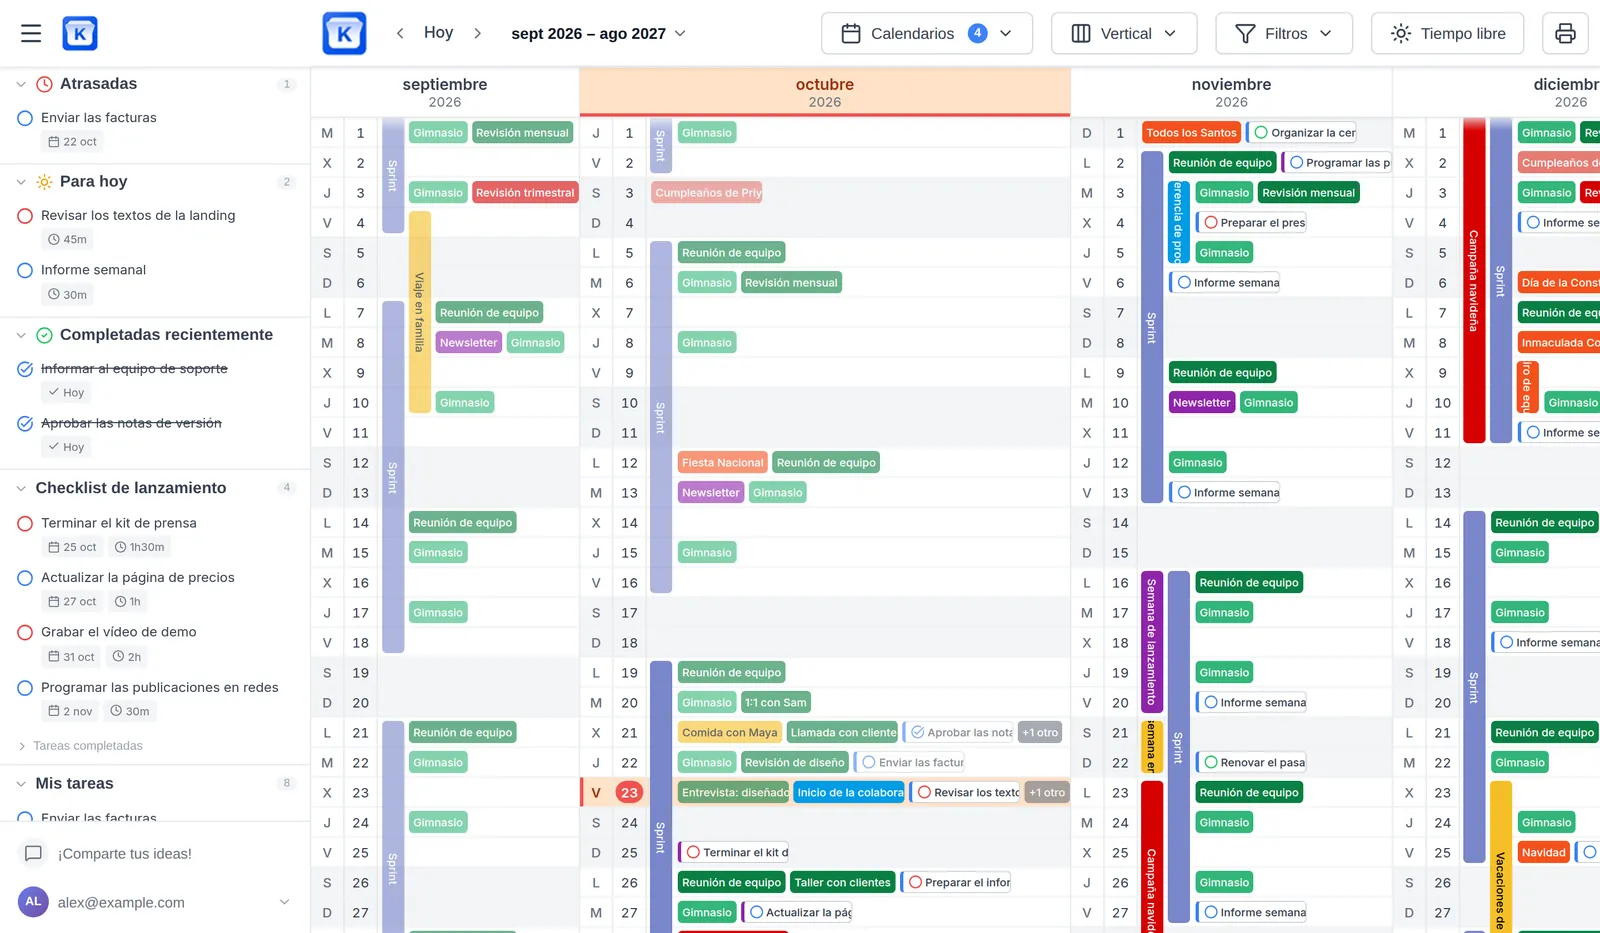
Task: Click the sun icon in Tiempo libre
Action: tap(1401, 34)
